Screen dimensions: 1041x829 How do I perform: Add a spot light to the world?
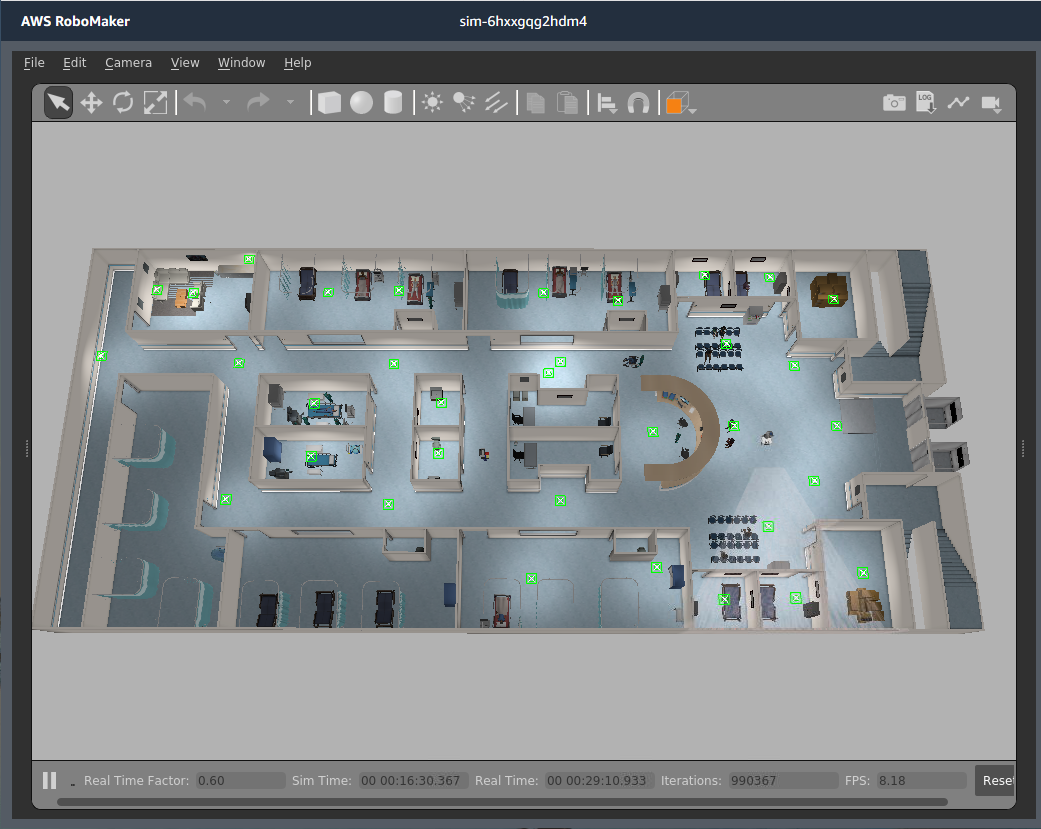point(464,102)
